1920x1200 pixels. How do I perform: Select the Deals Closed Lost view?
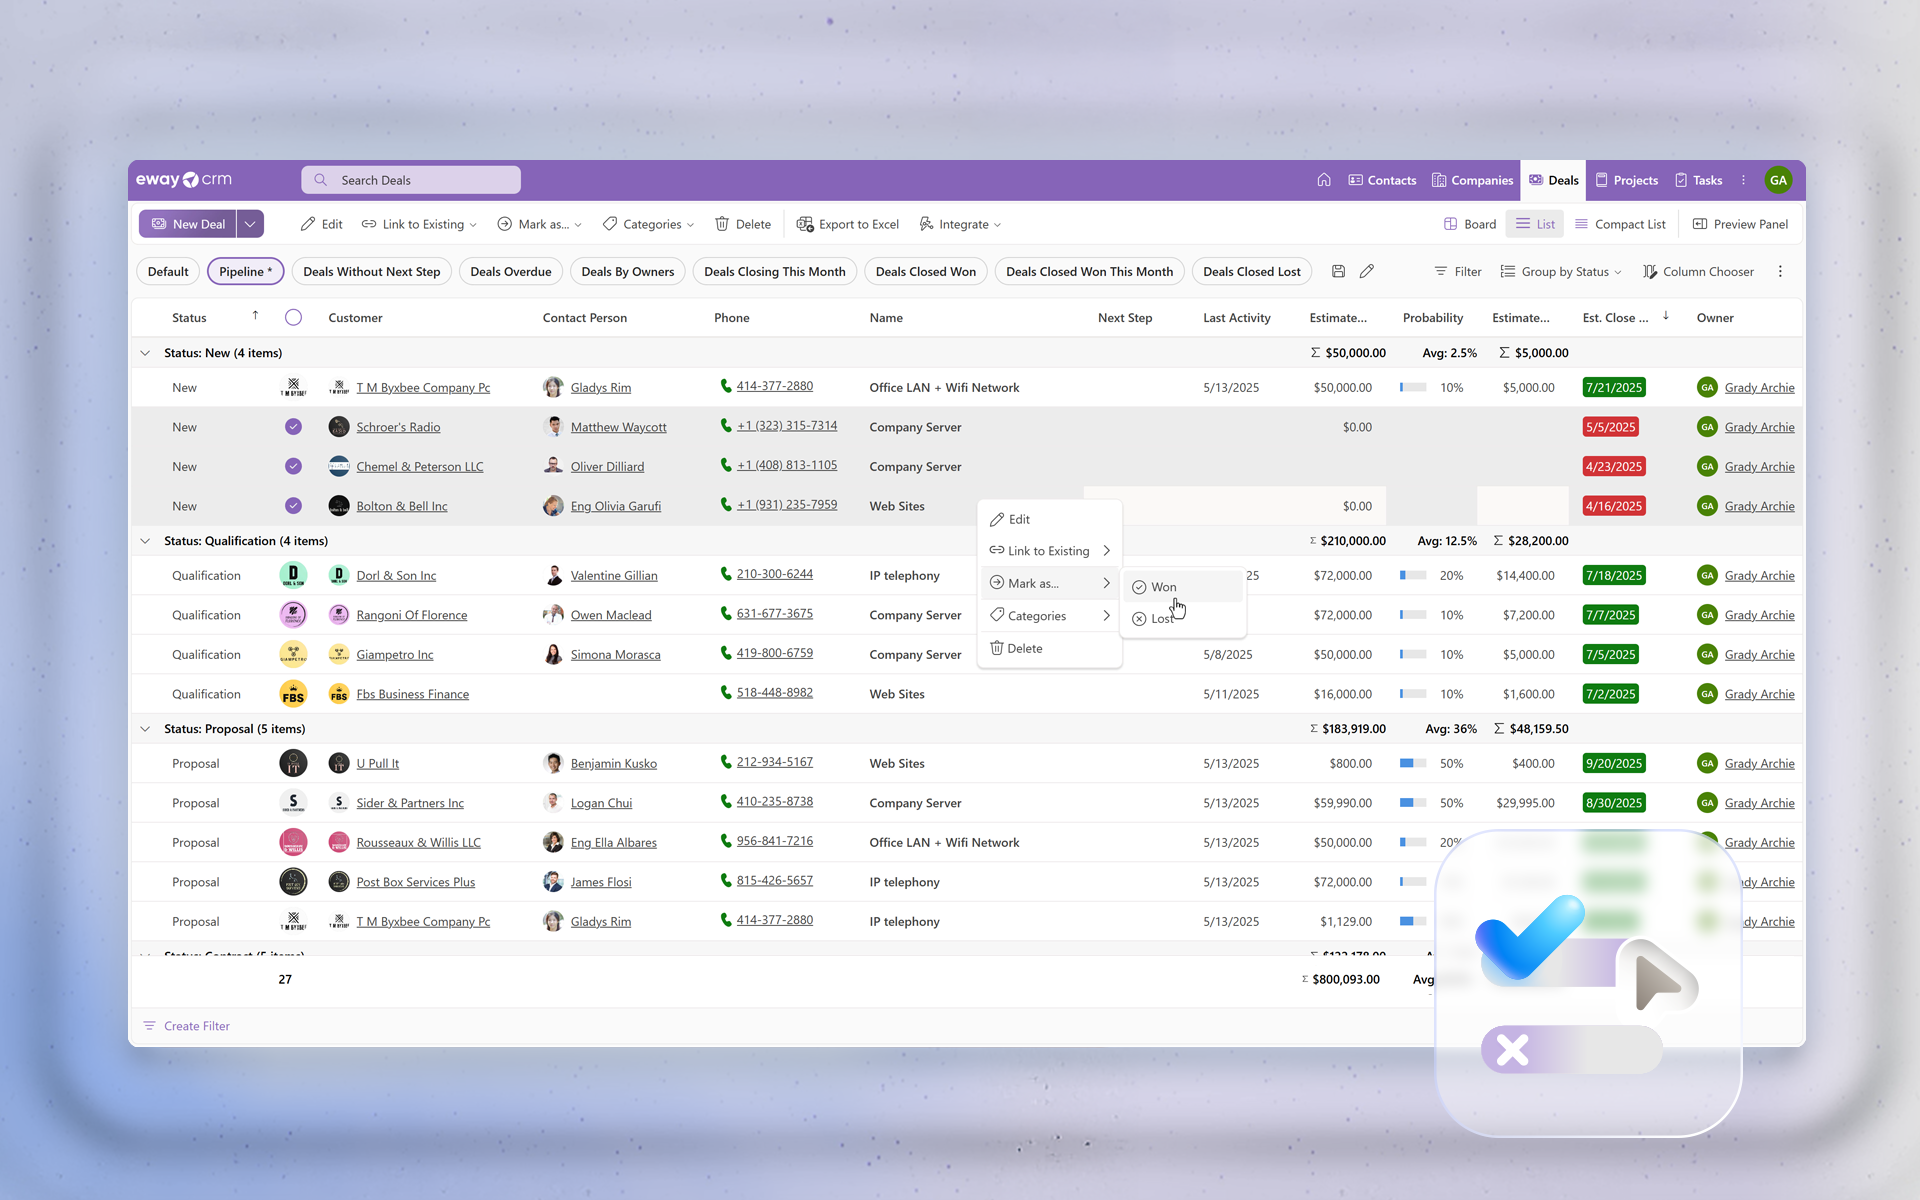(1252, 271)
